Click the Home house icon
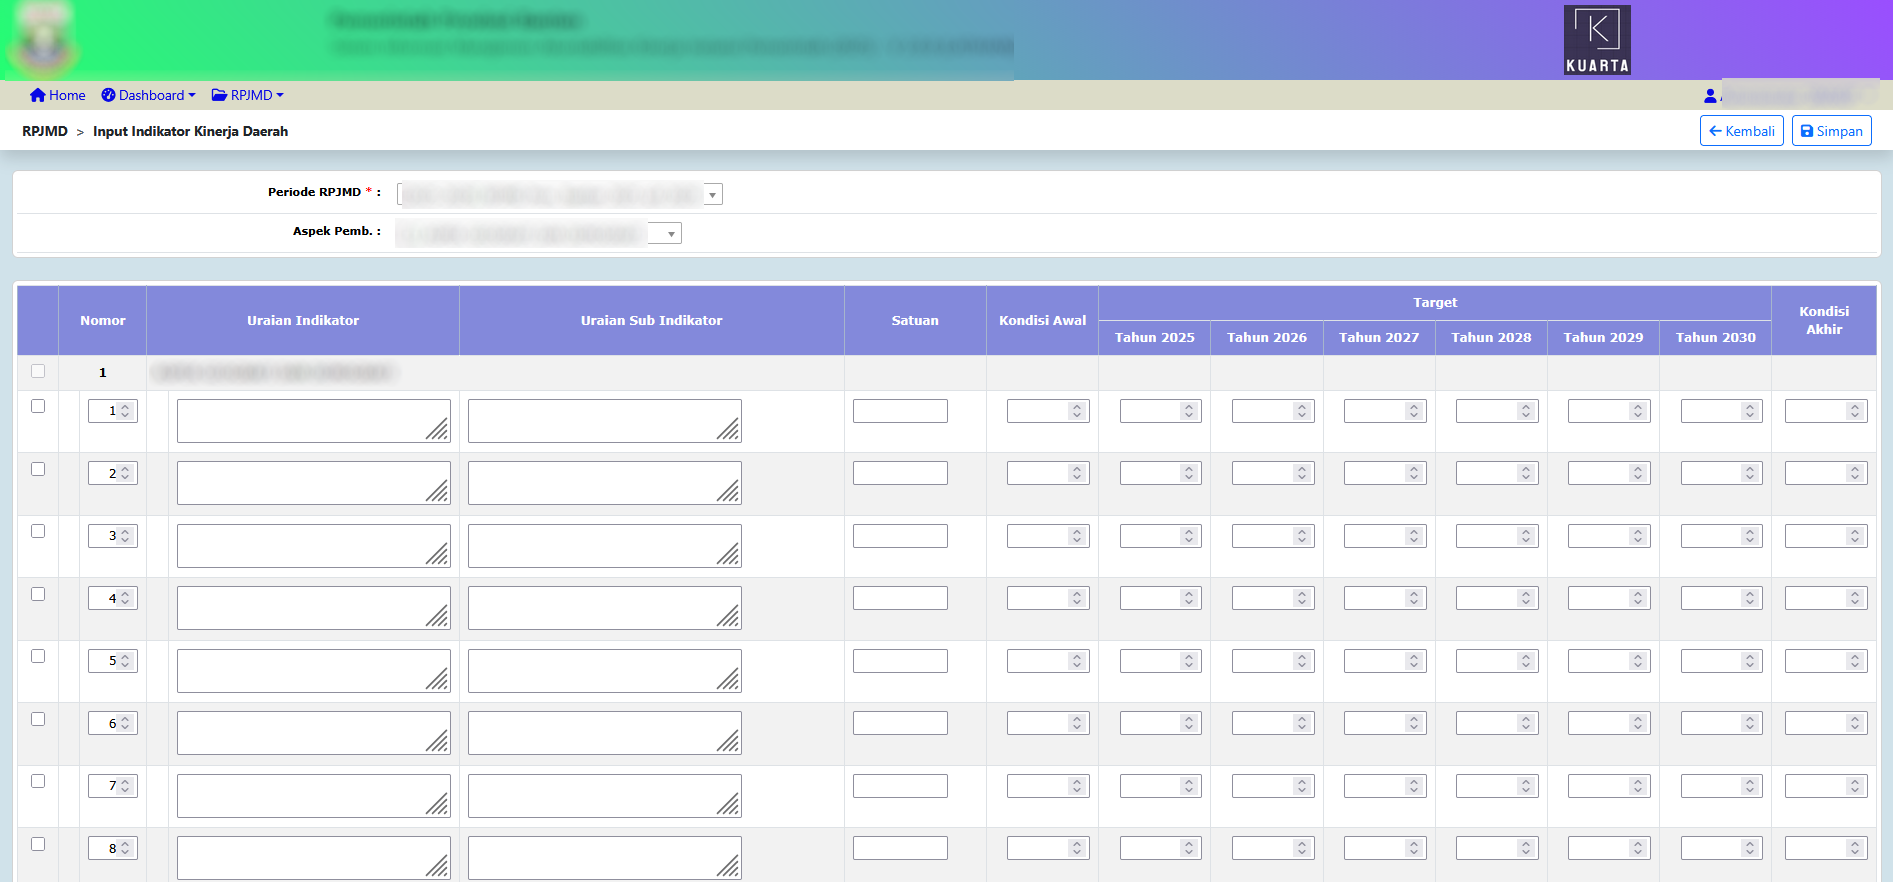 [x=38, y=95]
